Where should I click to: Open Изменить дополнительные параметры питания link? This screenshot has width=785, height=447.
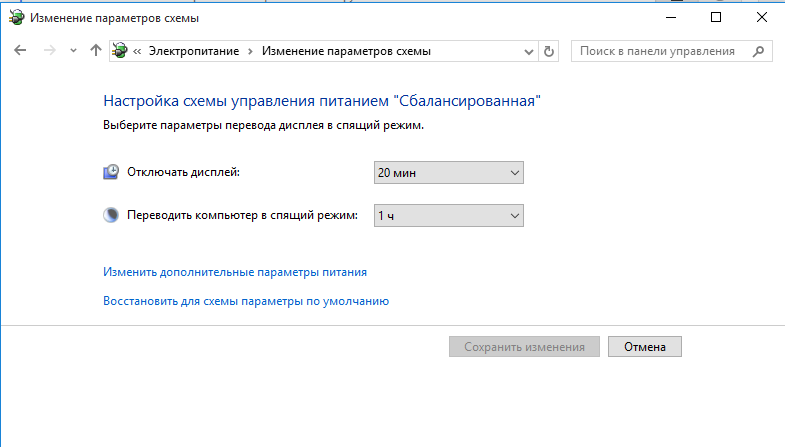[x=235, y=271]
